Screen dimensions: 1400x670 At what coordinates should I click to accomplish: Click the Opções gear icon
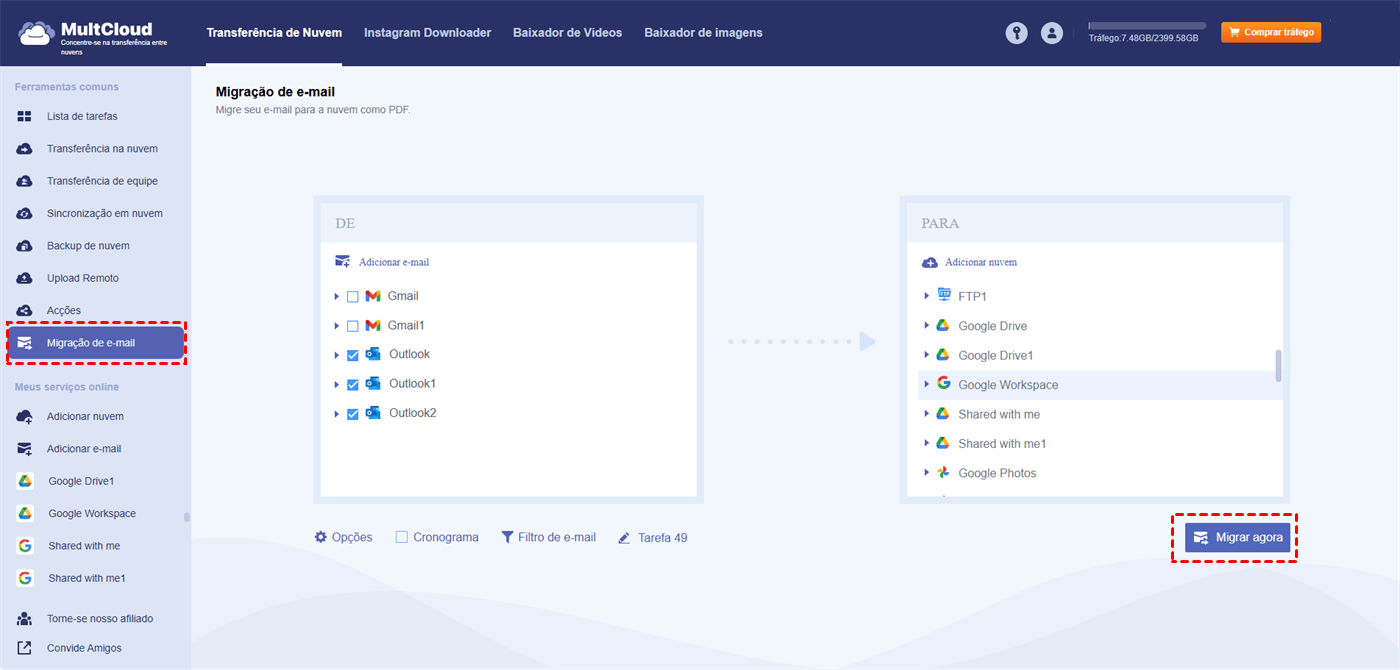[321, 537]
